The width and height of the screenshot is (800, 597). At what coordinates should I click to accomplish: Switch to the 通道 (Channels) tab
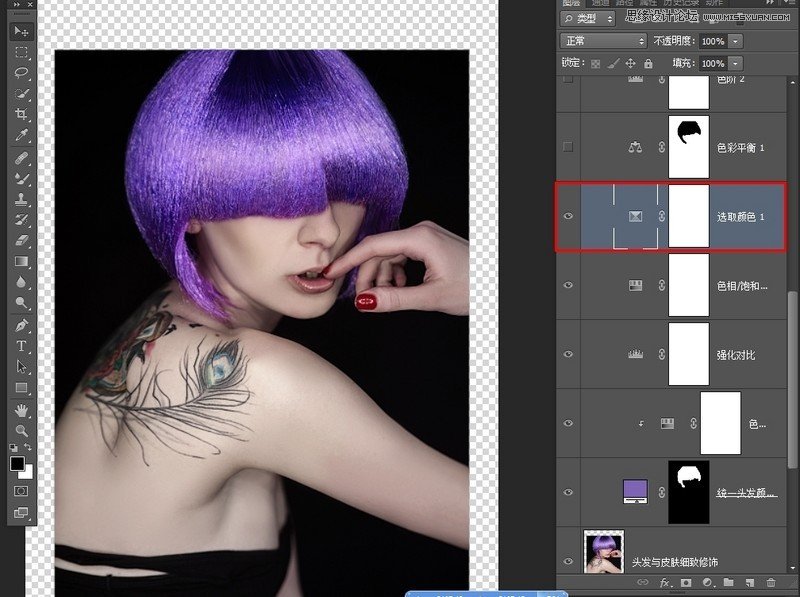click(x=599, y=4)
